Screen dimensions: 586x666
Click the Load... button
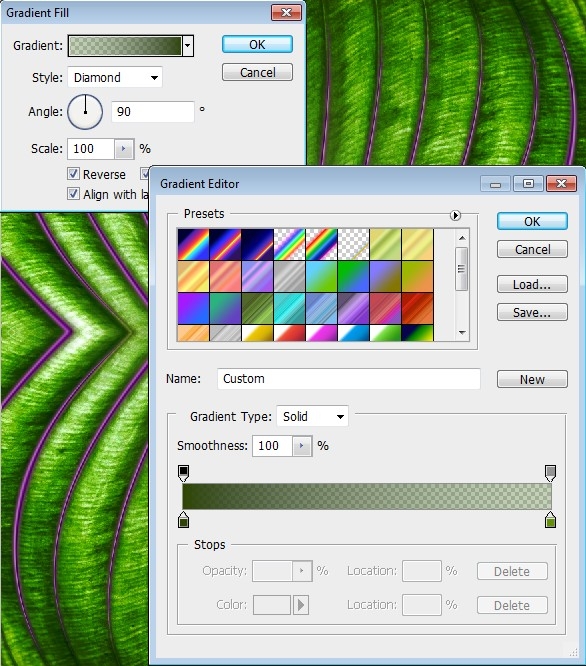tap(532, 284)
